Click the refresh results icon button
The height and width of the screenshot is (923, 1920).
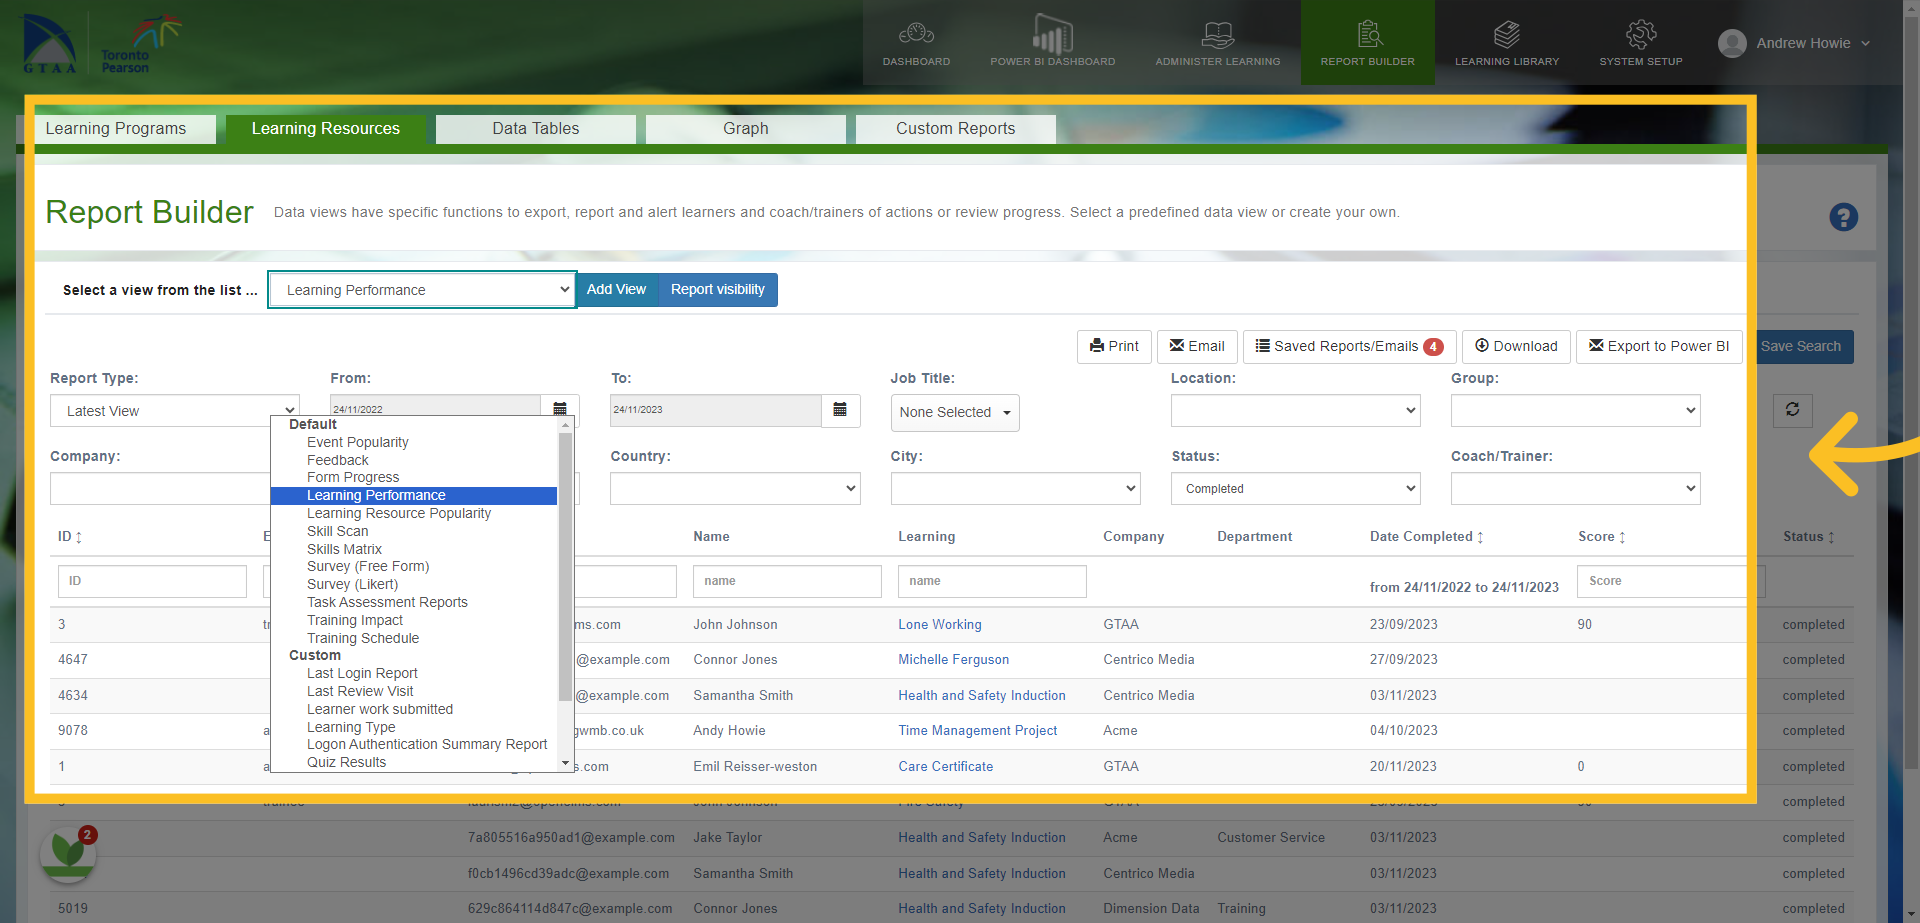tap(1792, 410)
